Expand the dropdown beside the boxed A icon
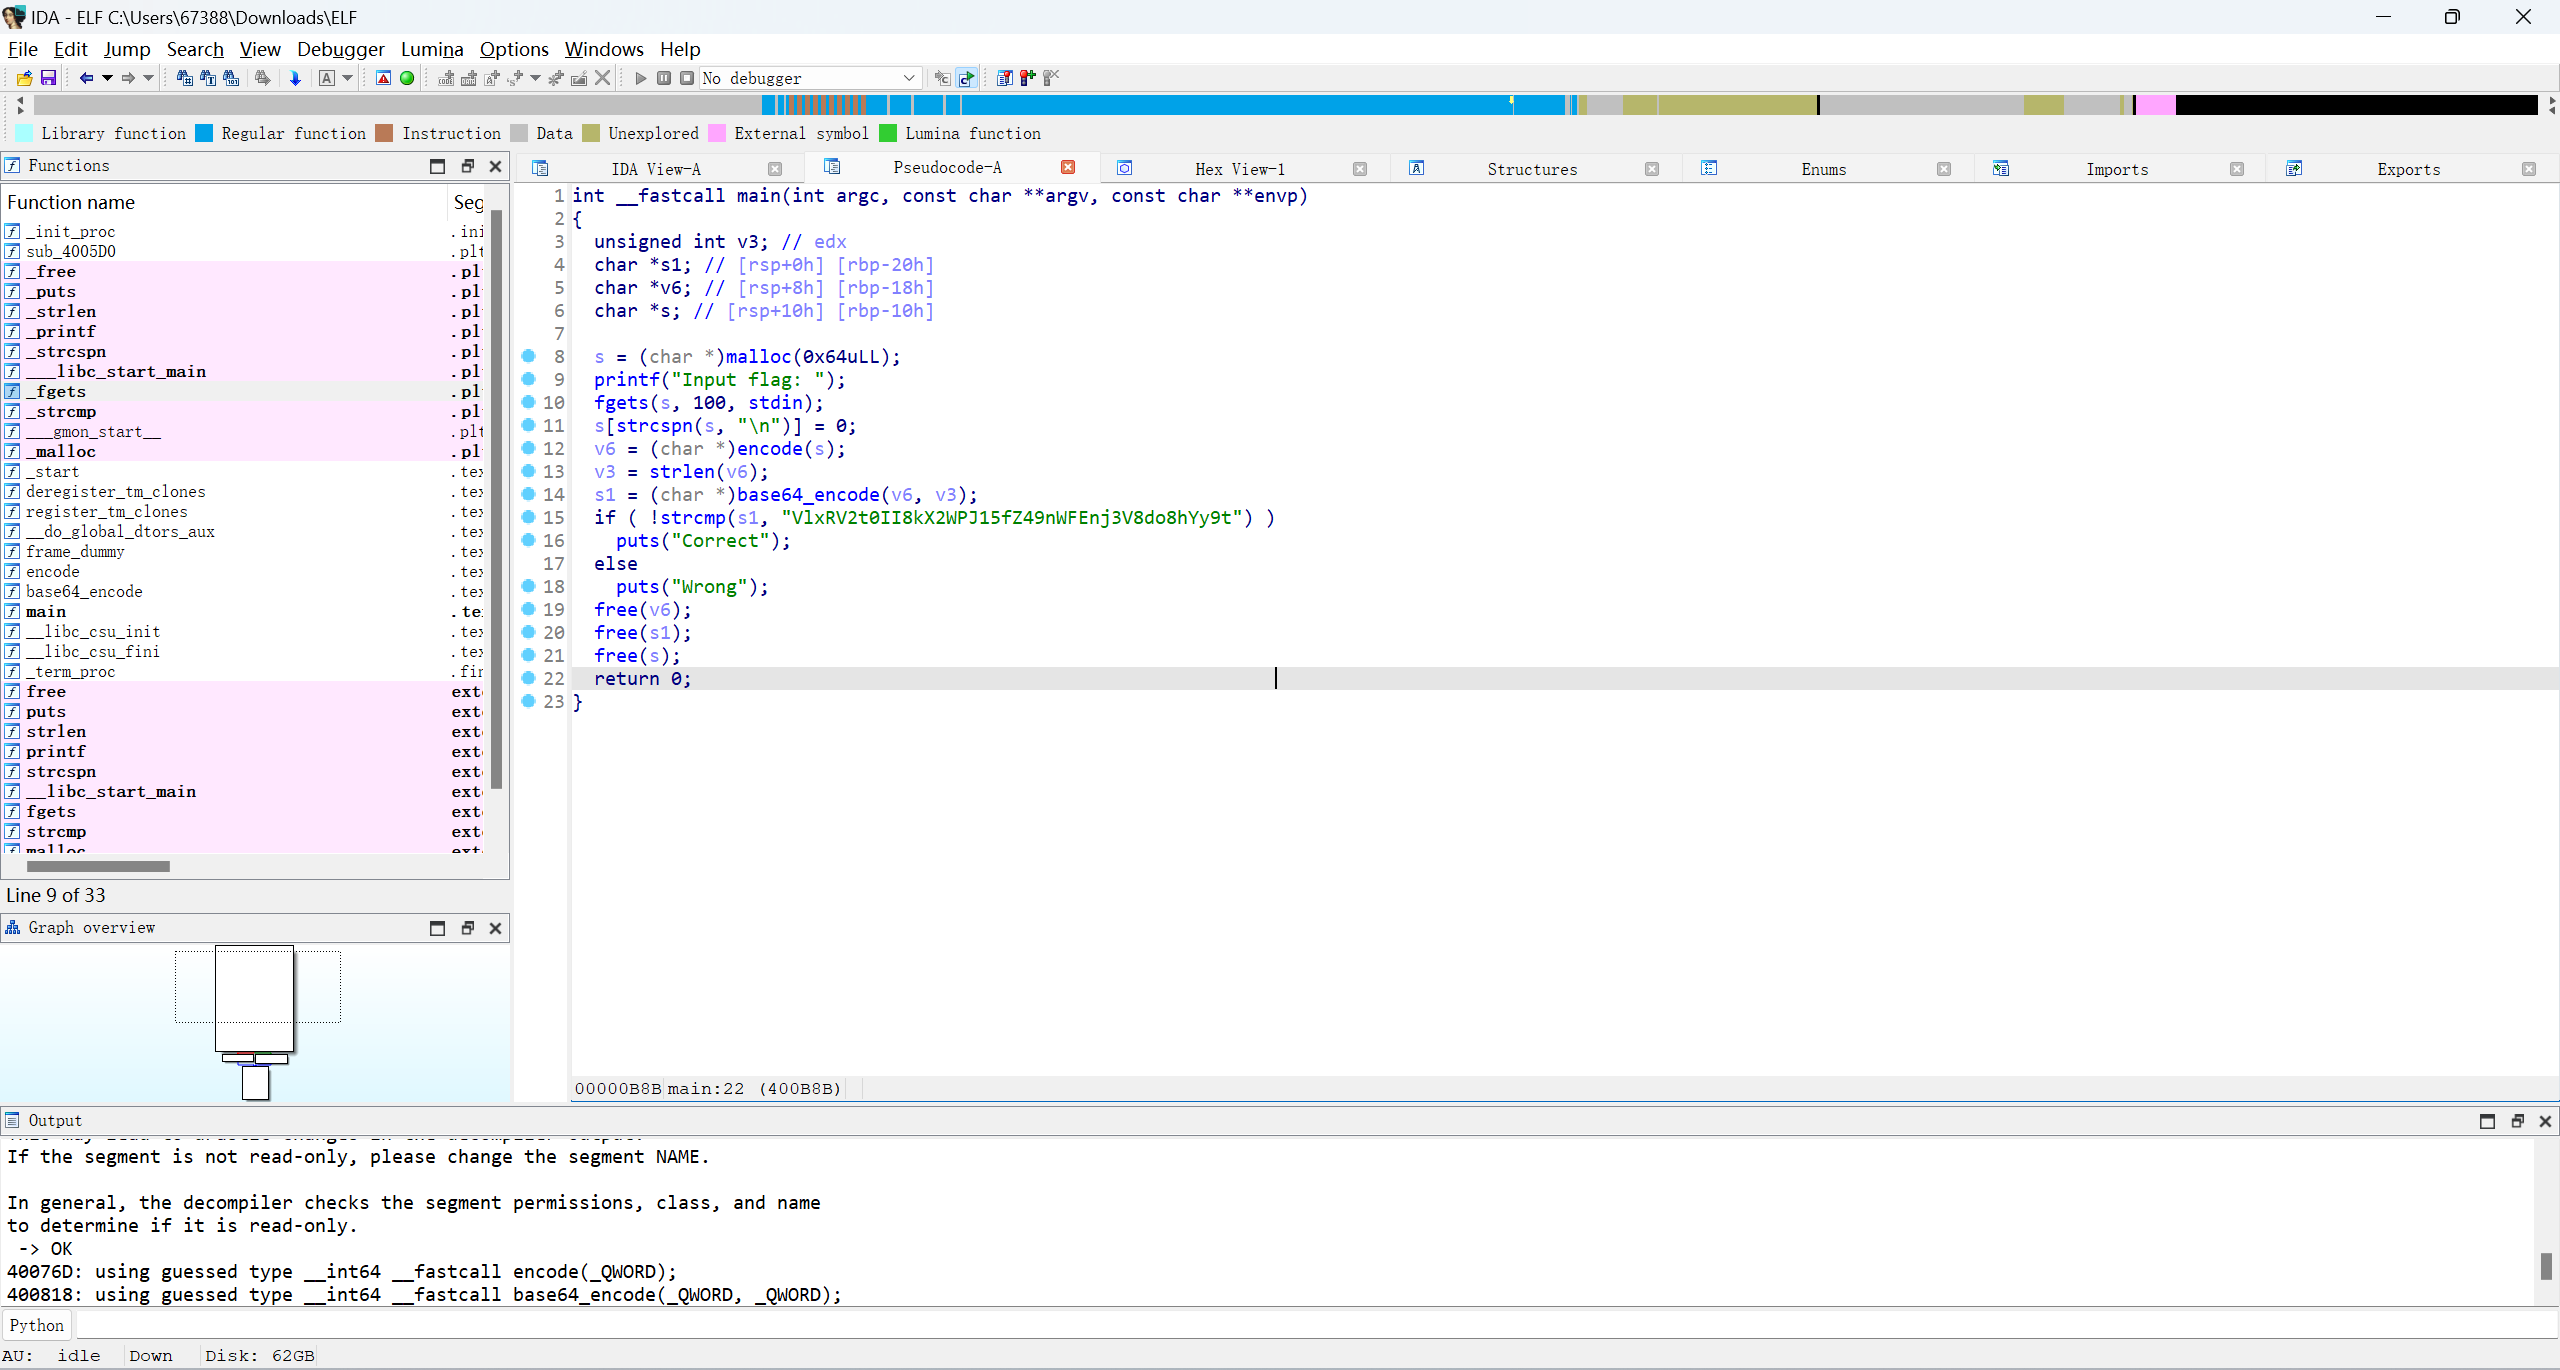Viewport: 2560px width, 1370px height. coord(348,78)
